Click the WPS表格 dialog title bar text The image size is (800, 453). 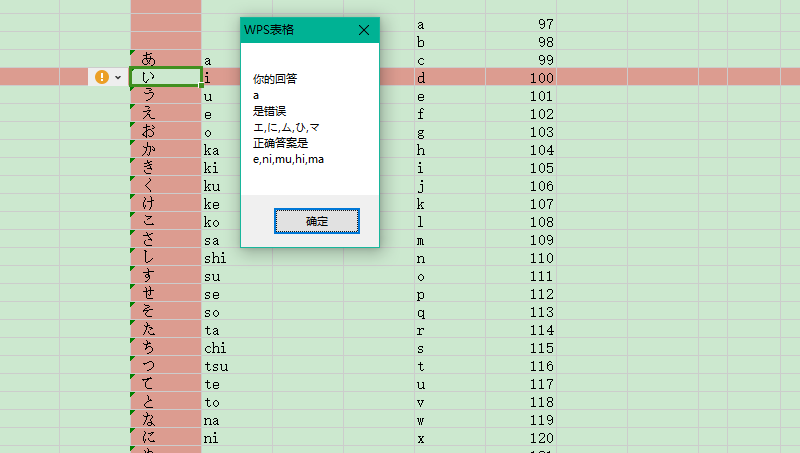click(269, 30)
